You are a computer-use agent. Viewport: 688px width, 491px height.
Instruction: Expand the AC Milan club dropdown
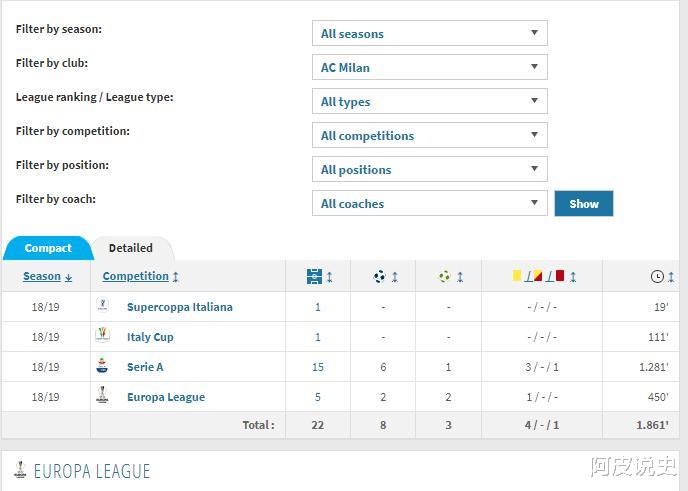(429, 68)
